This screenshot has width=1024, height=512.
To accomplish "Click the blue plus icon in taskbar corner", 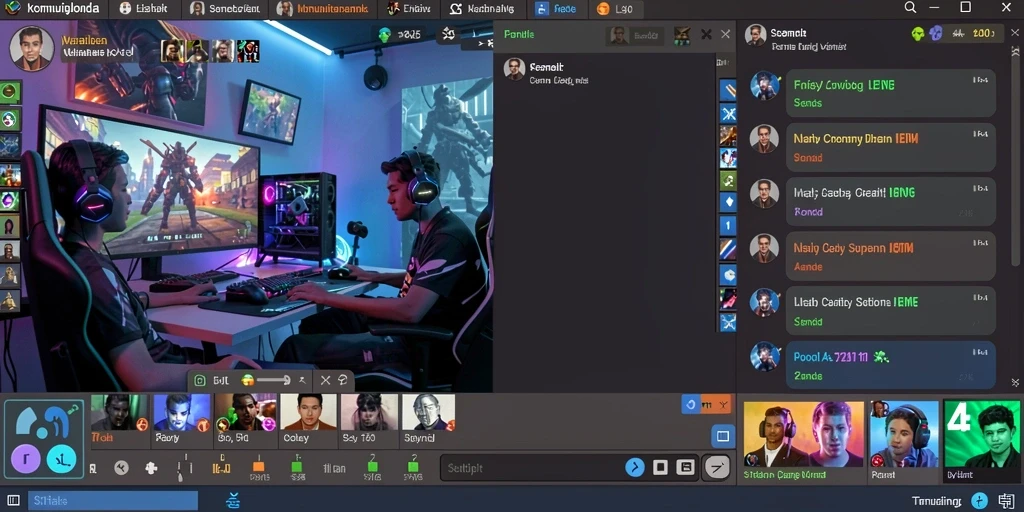I will pyautogui.click(x=979, y=501).
